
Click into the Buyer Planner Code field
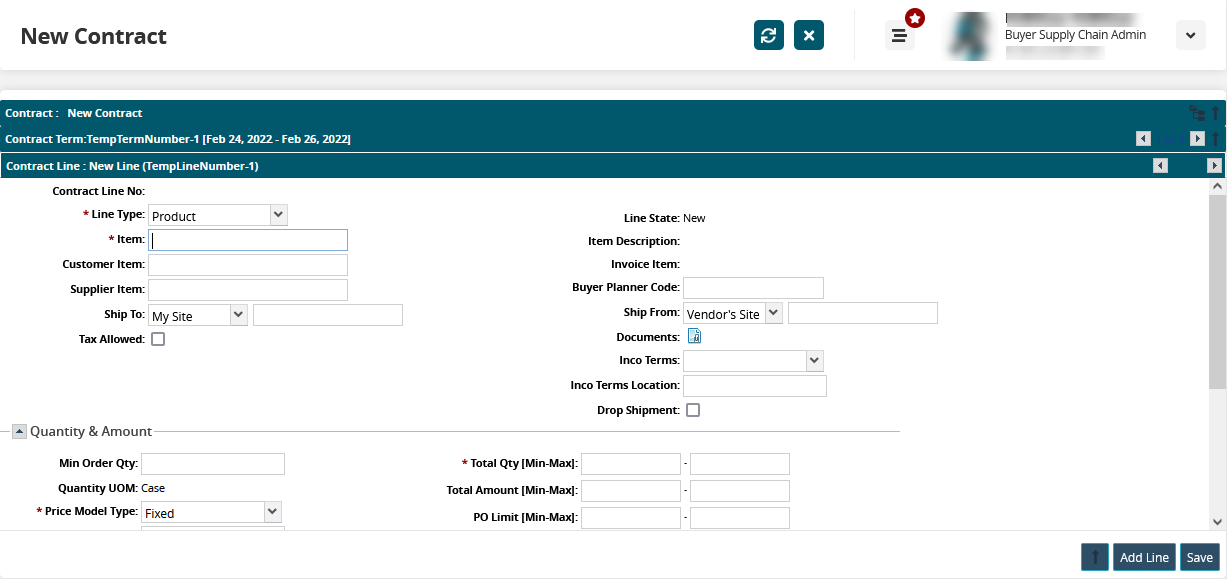(x=753, y=288)
